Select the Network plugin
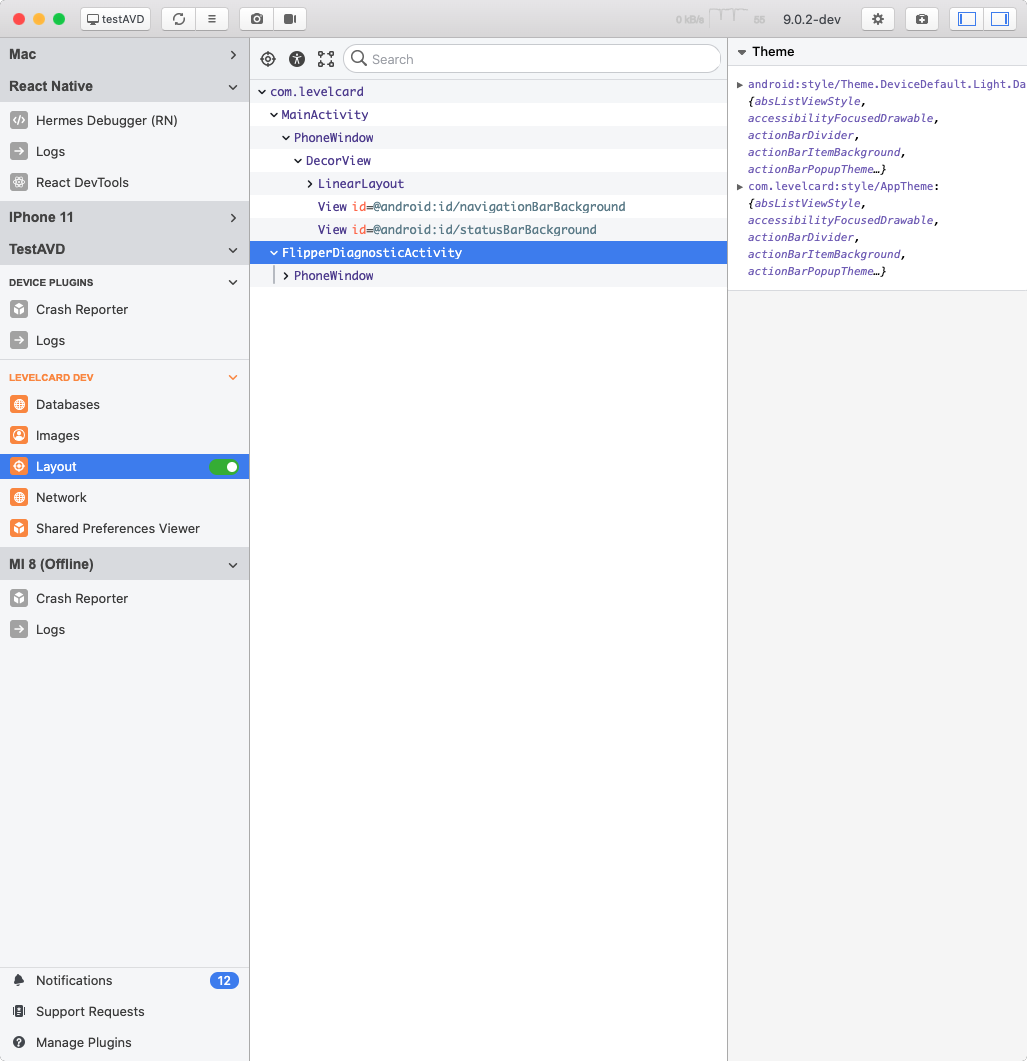 point(60,497)
